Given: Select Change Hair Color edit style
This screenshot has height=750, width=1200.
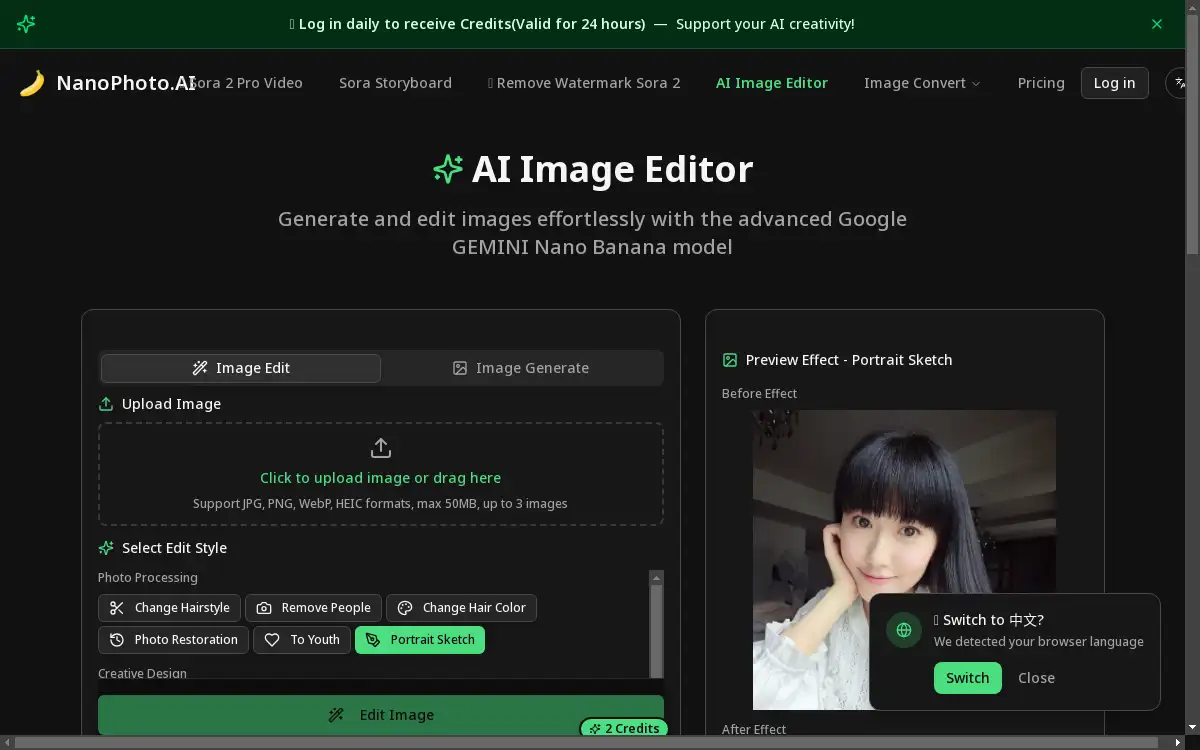Looking at the screenshot, I should [461, 608].
